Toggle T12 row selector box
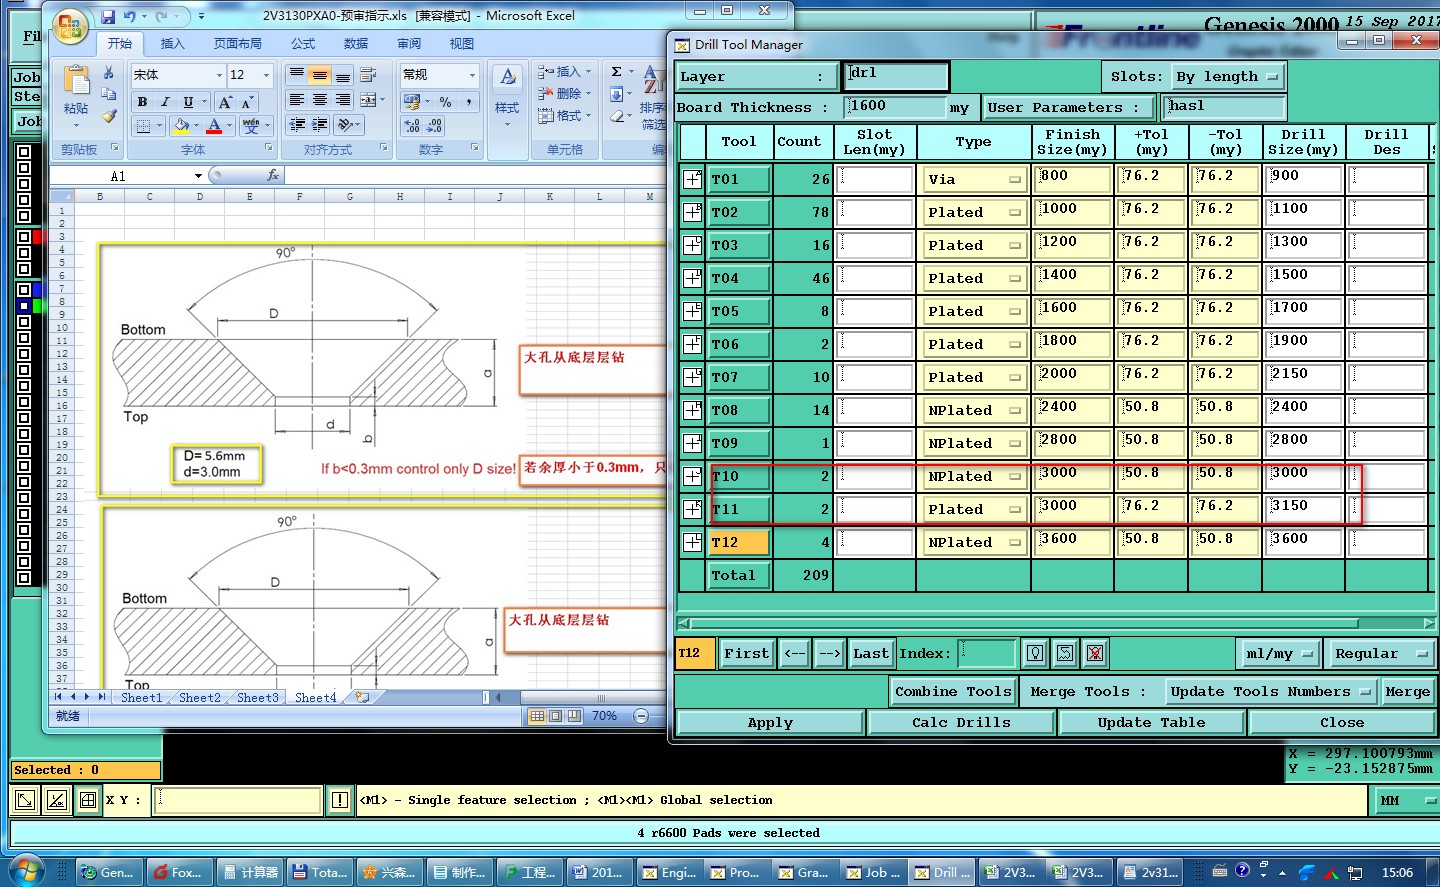The image size is (1440, 887). pyautogui.click(x=692, y=542)
